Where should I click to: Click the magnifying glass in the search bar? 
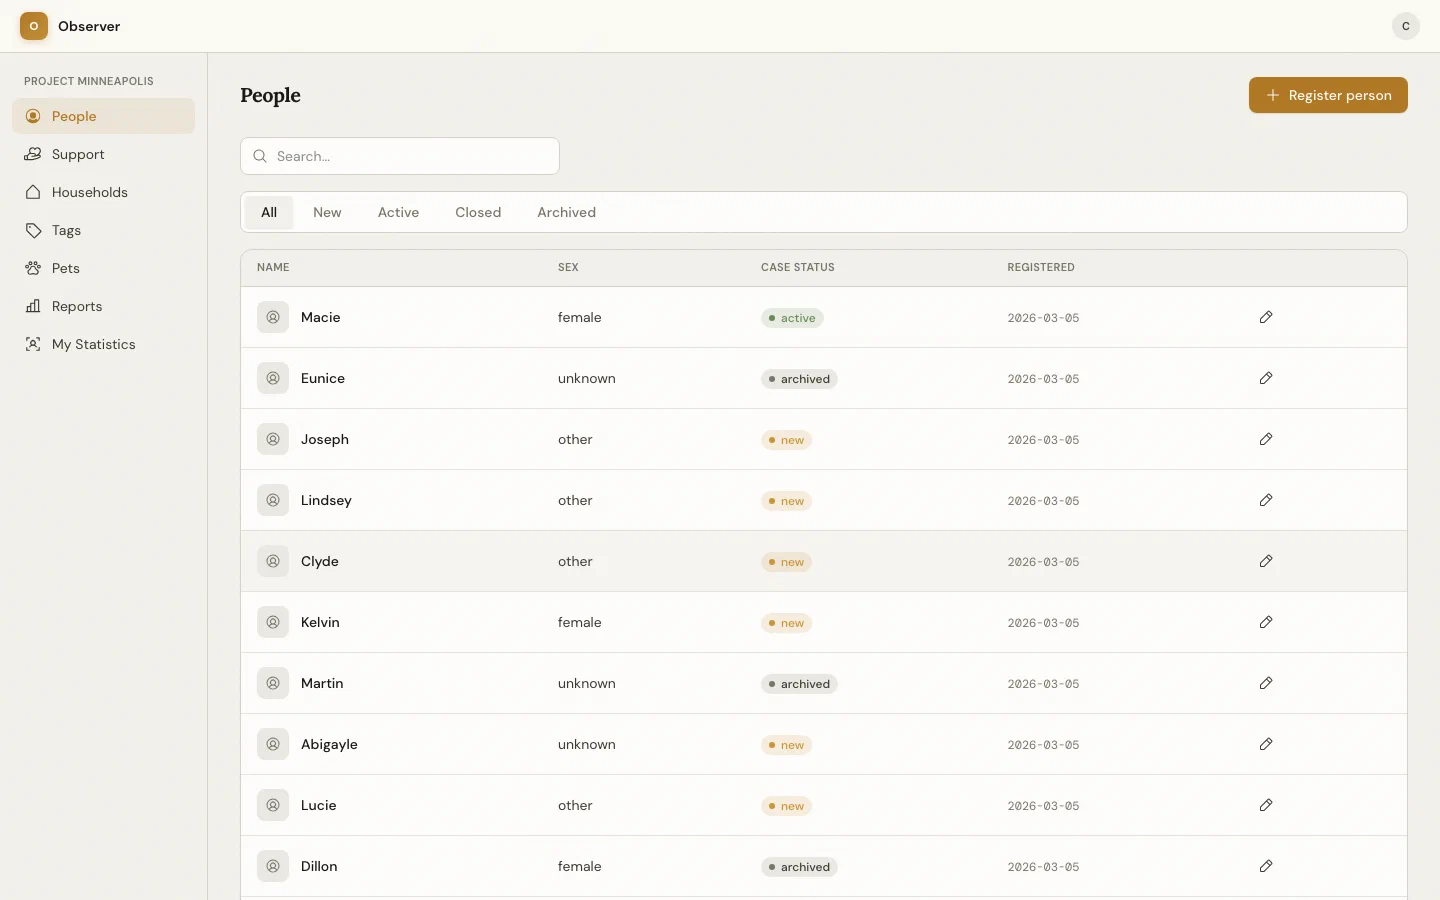click(260, 156)
